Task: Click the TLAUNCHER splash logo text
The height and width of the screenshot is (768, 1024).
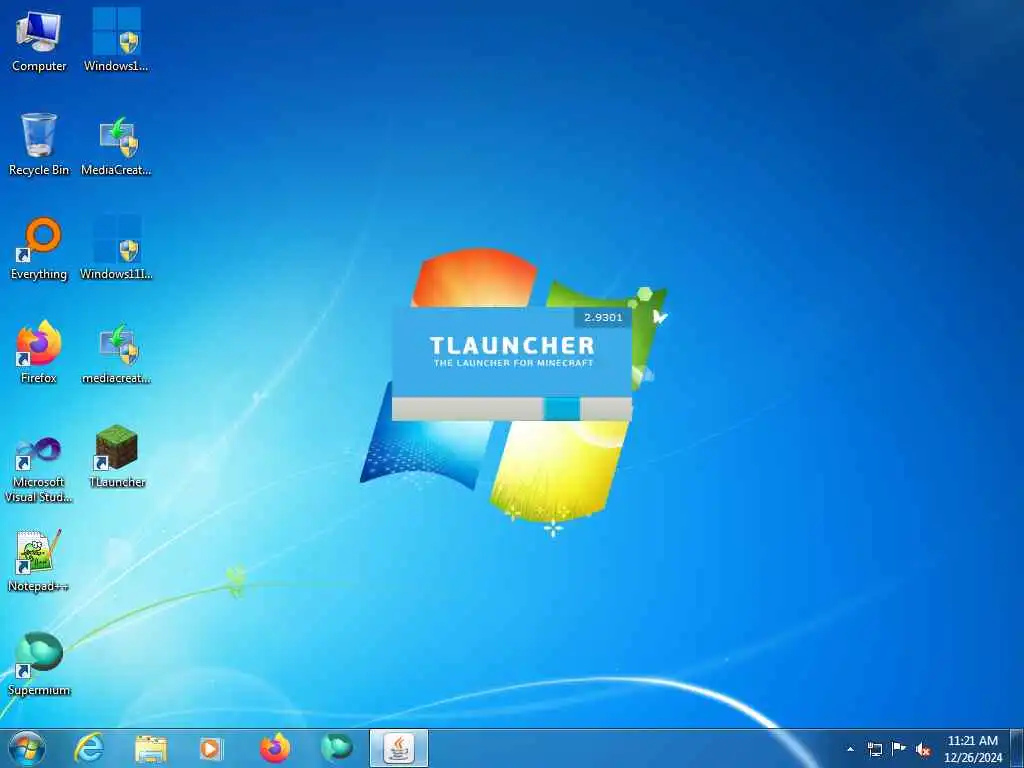Action: (x=512, y=345)
